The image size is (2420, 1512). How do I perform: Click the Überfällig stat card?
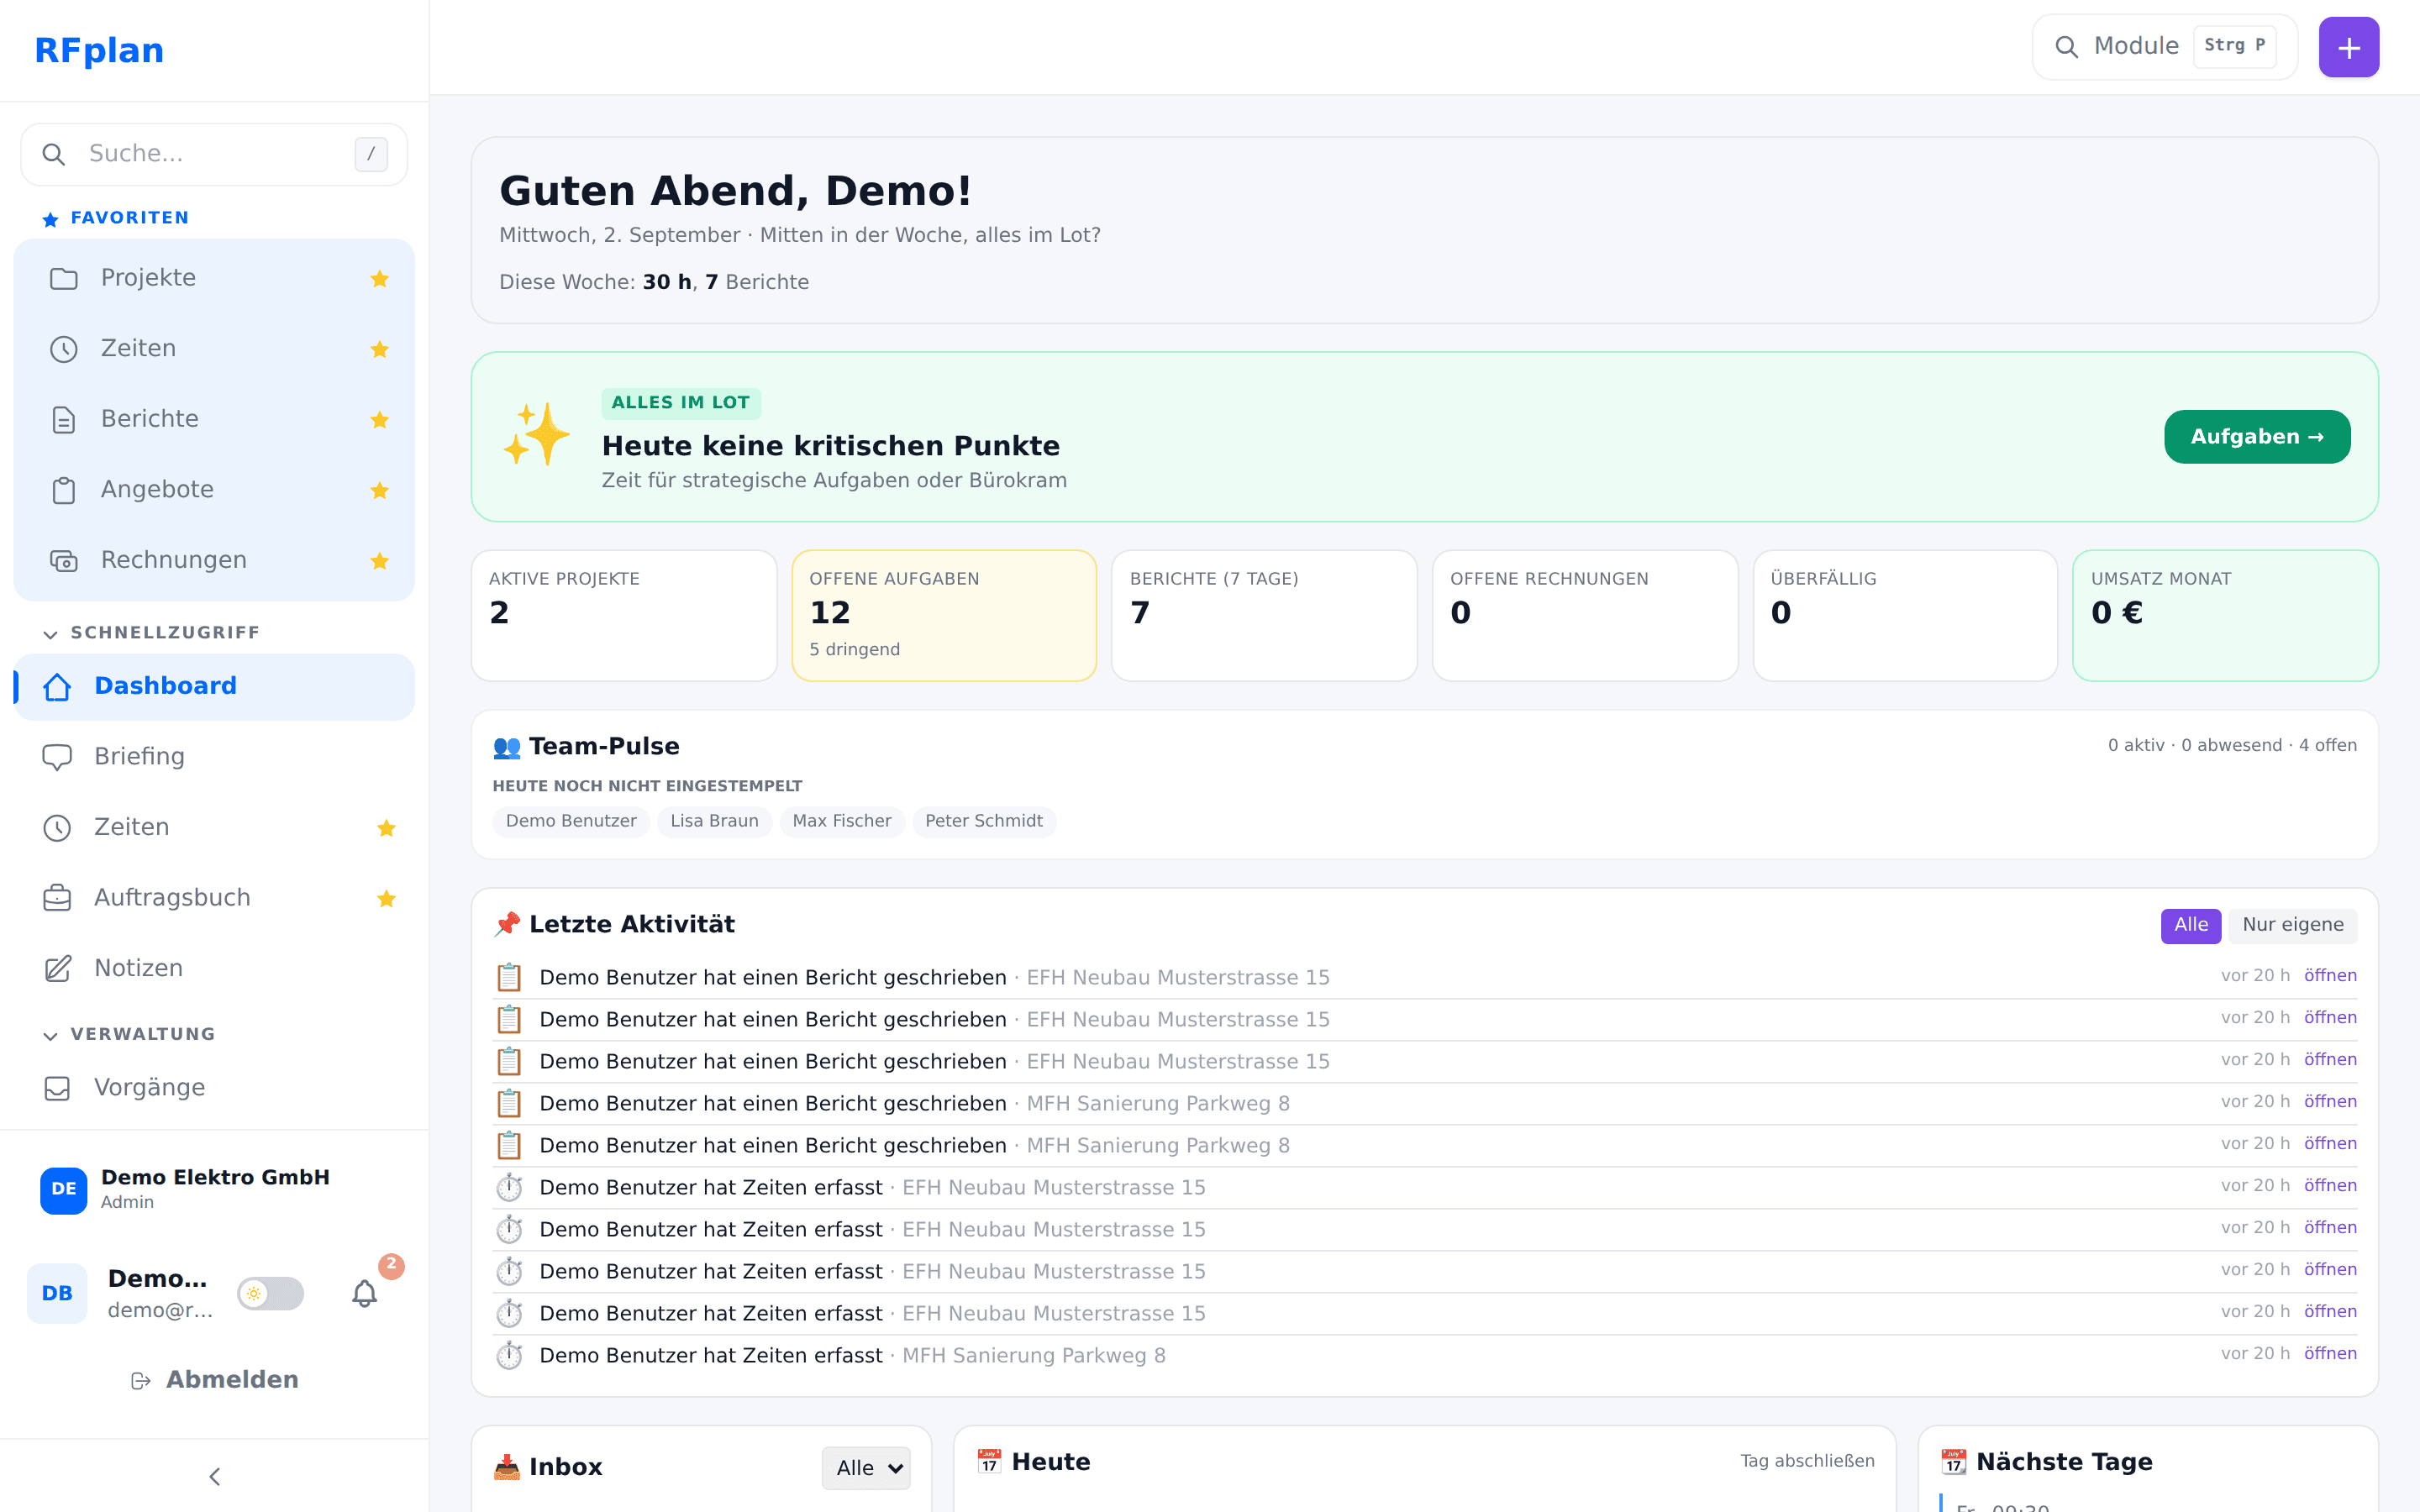pyautogui.click(x=1905, y=616)
